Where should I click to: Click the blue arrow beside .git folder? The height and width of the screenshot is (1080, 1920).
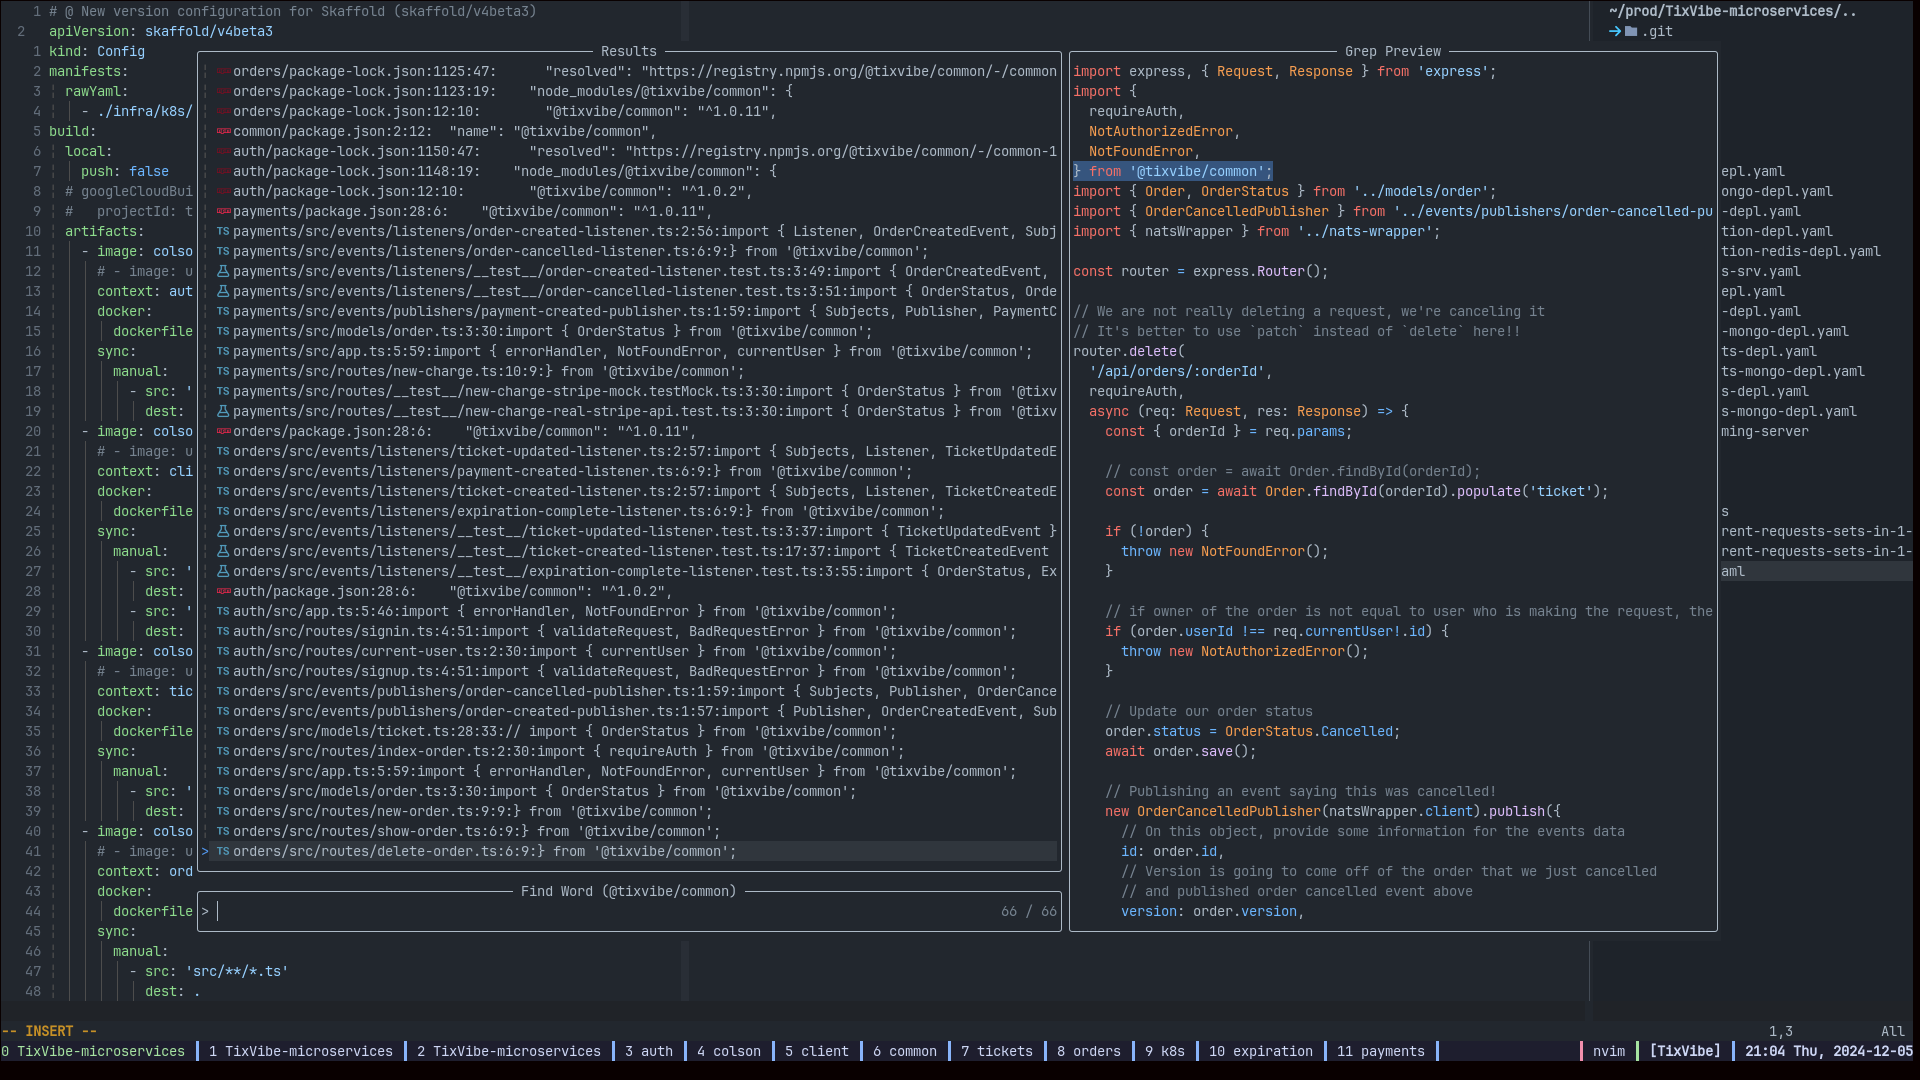(1615, 31)
